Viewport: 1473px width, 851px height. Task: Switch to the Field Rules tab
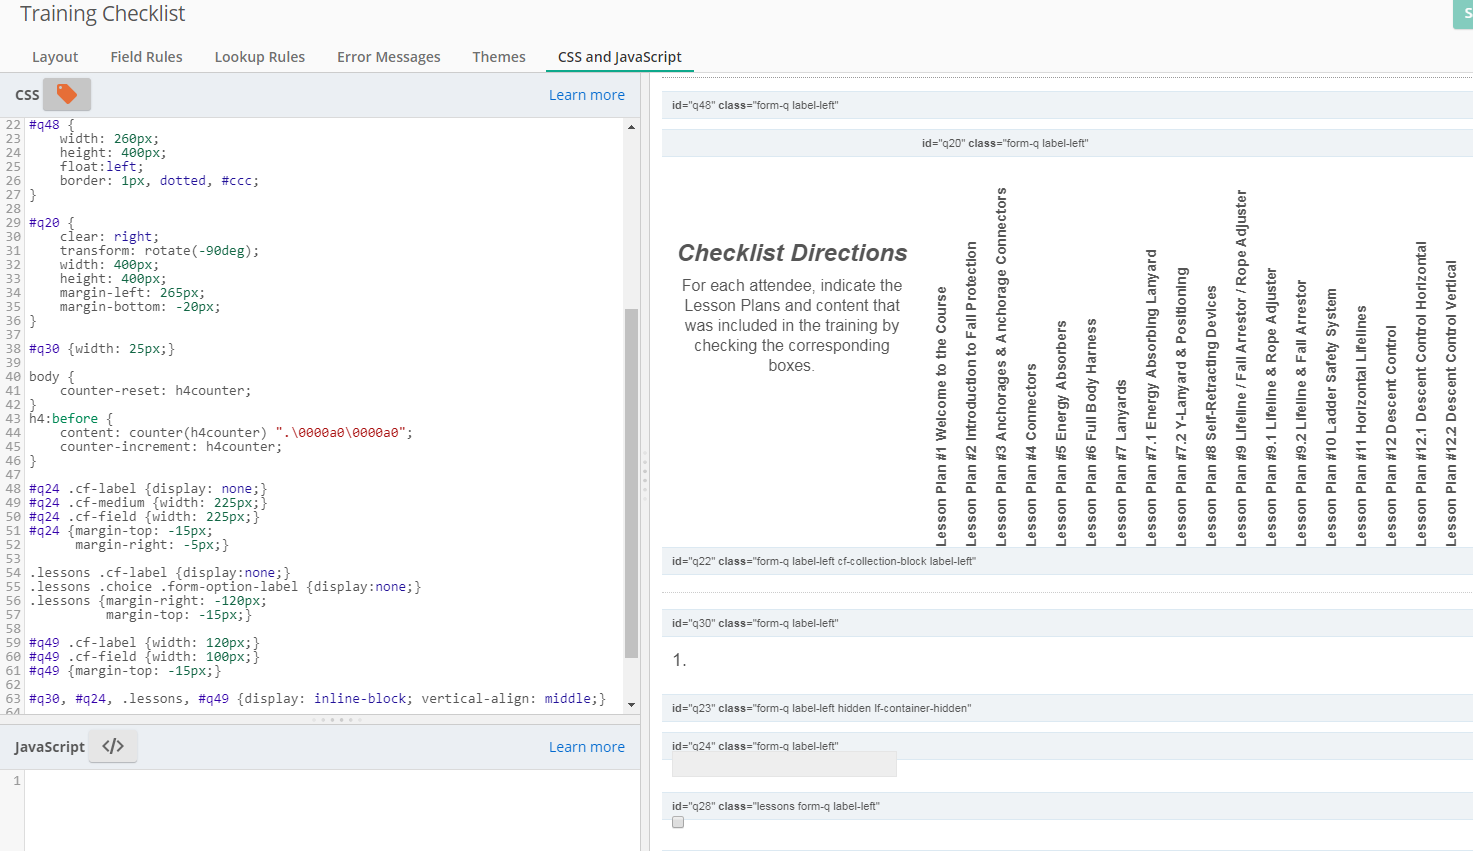click(x=146, y=57)
